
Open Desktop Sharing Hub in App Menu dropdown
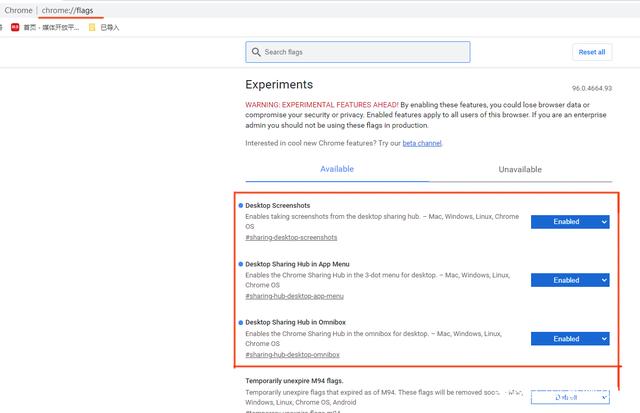click(x=570, y=280)
